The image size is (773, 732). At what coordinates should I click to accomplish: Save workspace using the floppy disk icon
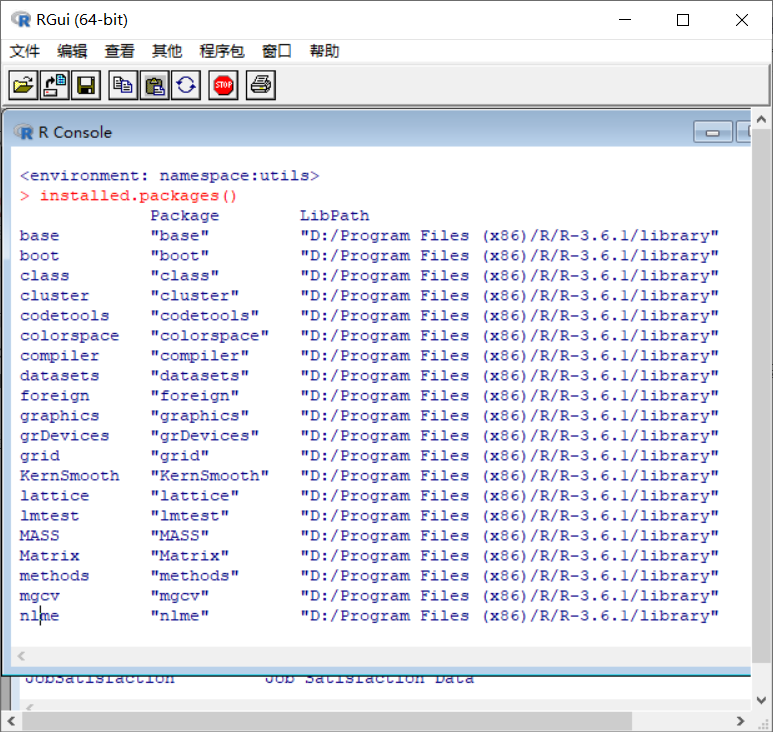pos(86,85)
